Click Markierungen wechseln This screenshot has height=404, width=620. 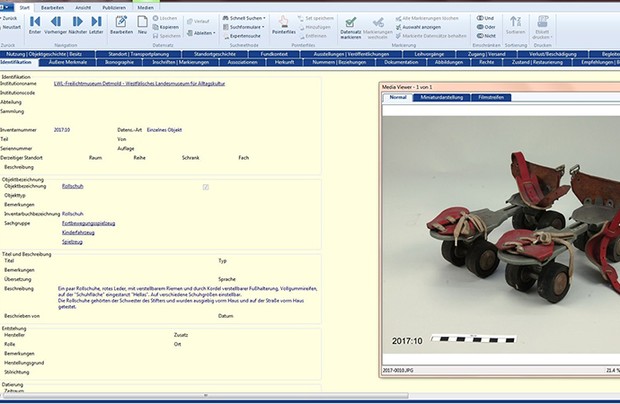tap(378, 28)
